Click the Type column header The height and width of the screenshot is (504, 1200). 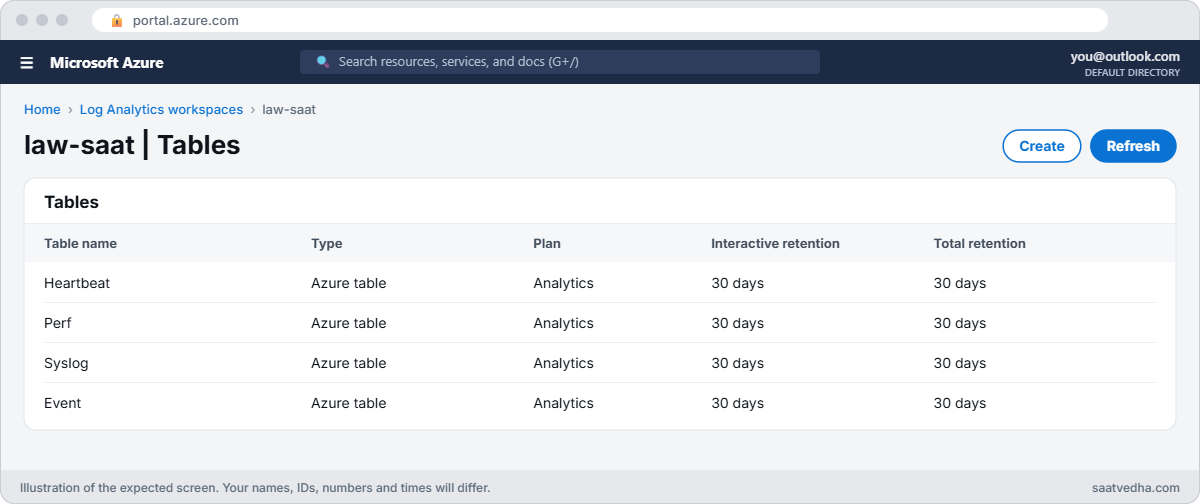pos(327,243)
